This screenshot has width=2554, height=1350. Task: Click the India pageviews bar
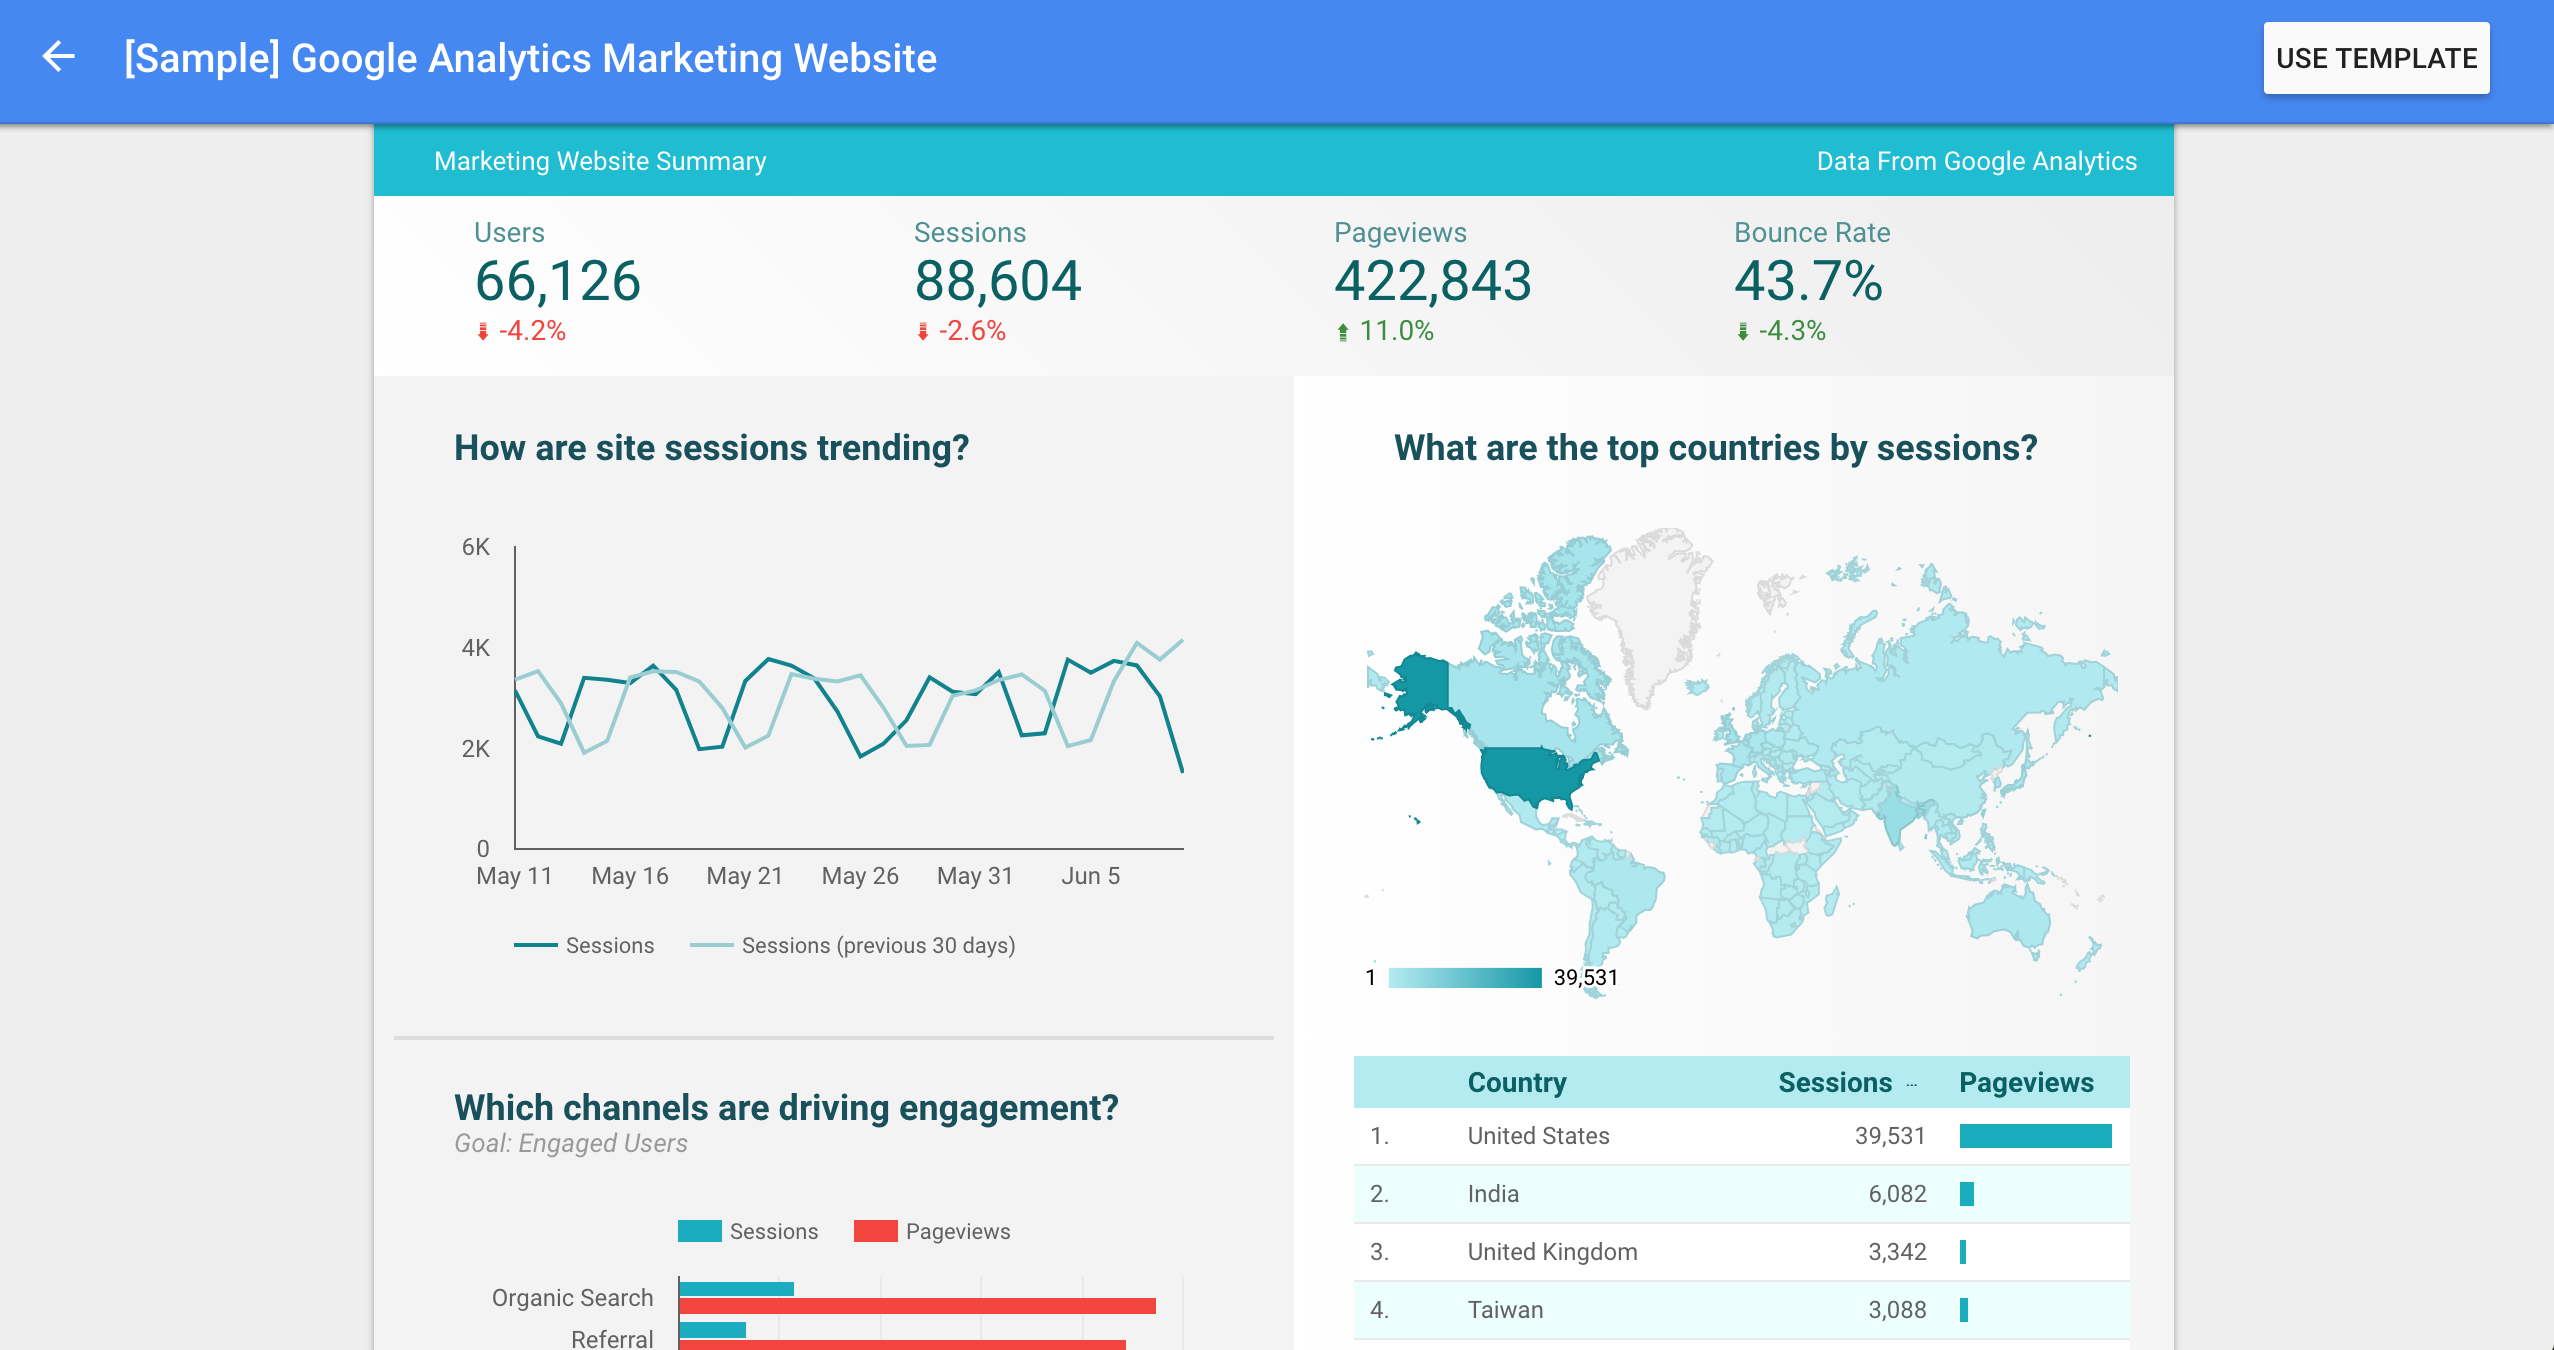(1966, 1194)
